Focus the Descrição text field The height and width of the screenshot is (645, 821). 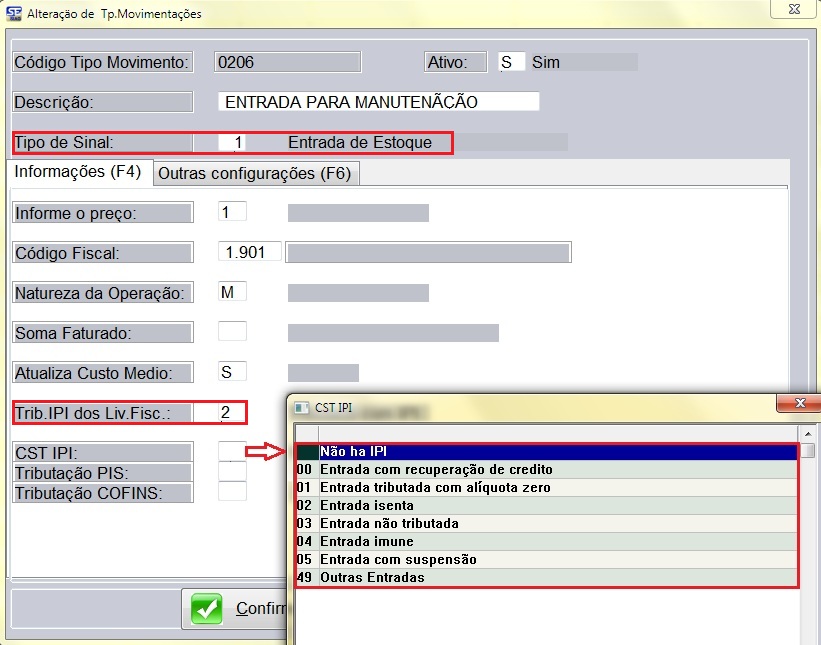(x=378, y=102)
